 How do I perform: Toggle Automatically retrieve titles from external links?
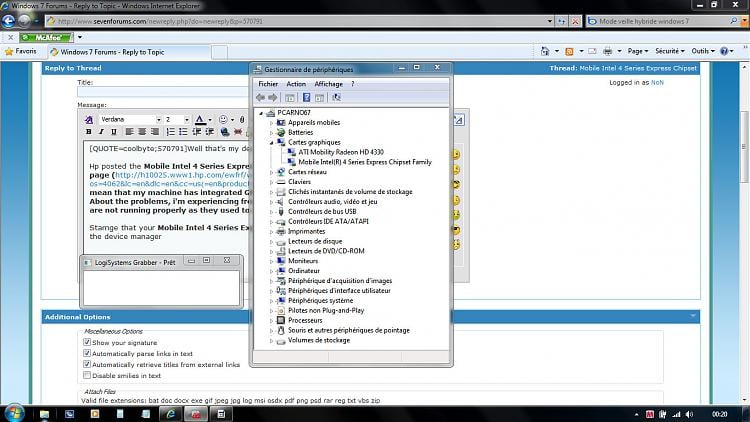tap(87, 364)
